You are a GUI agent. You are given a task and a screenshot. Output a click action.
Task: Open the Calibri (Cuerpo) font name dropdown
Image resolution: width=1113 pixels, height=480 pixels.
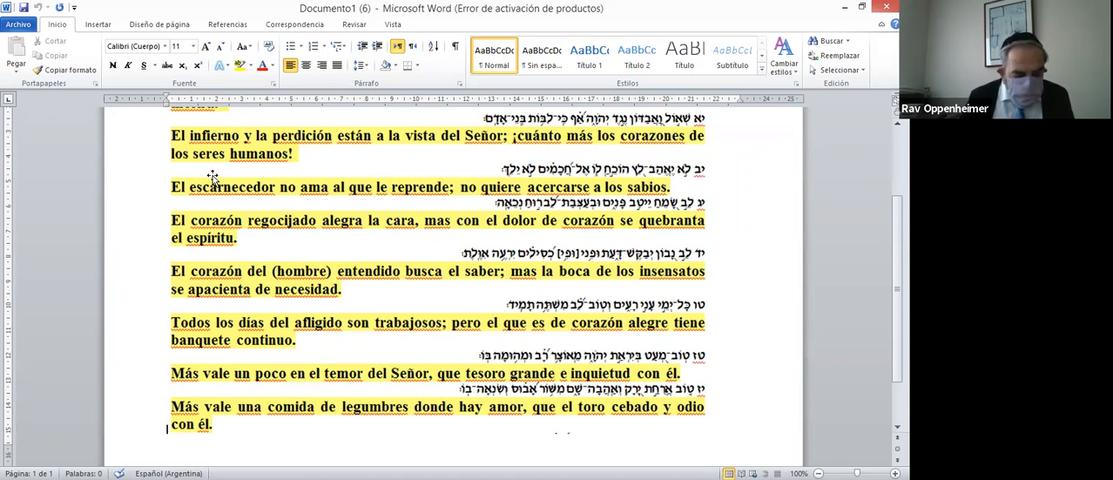(165, 46)
